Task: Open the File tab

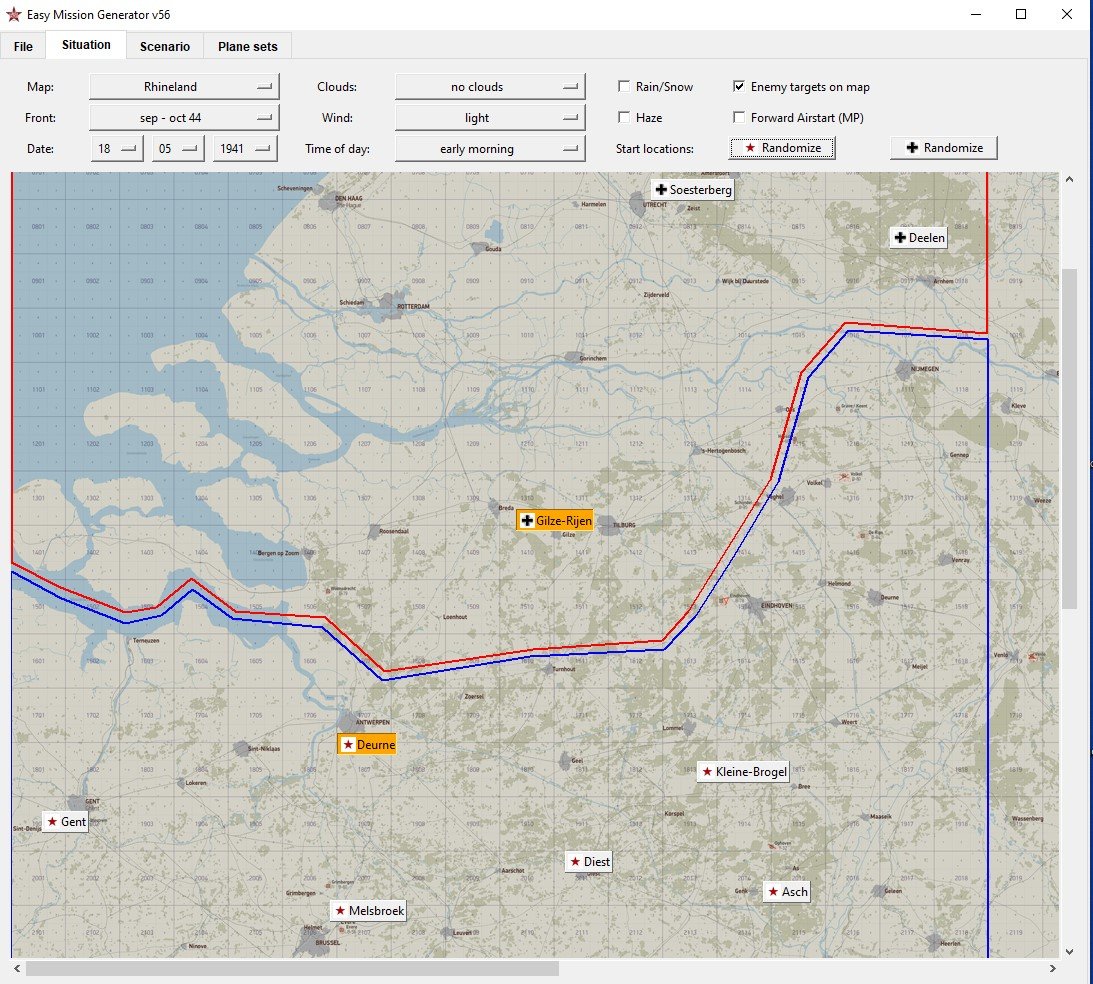Action: click(23, 46)
